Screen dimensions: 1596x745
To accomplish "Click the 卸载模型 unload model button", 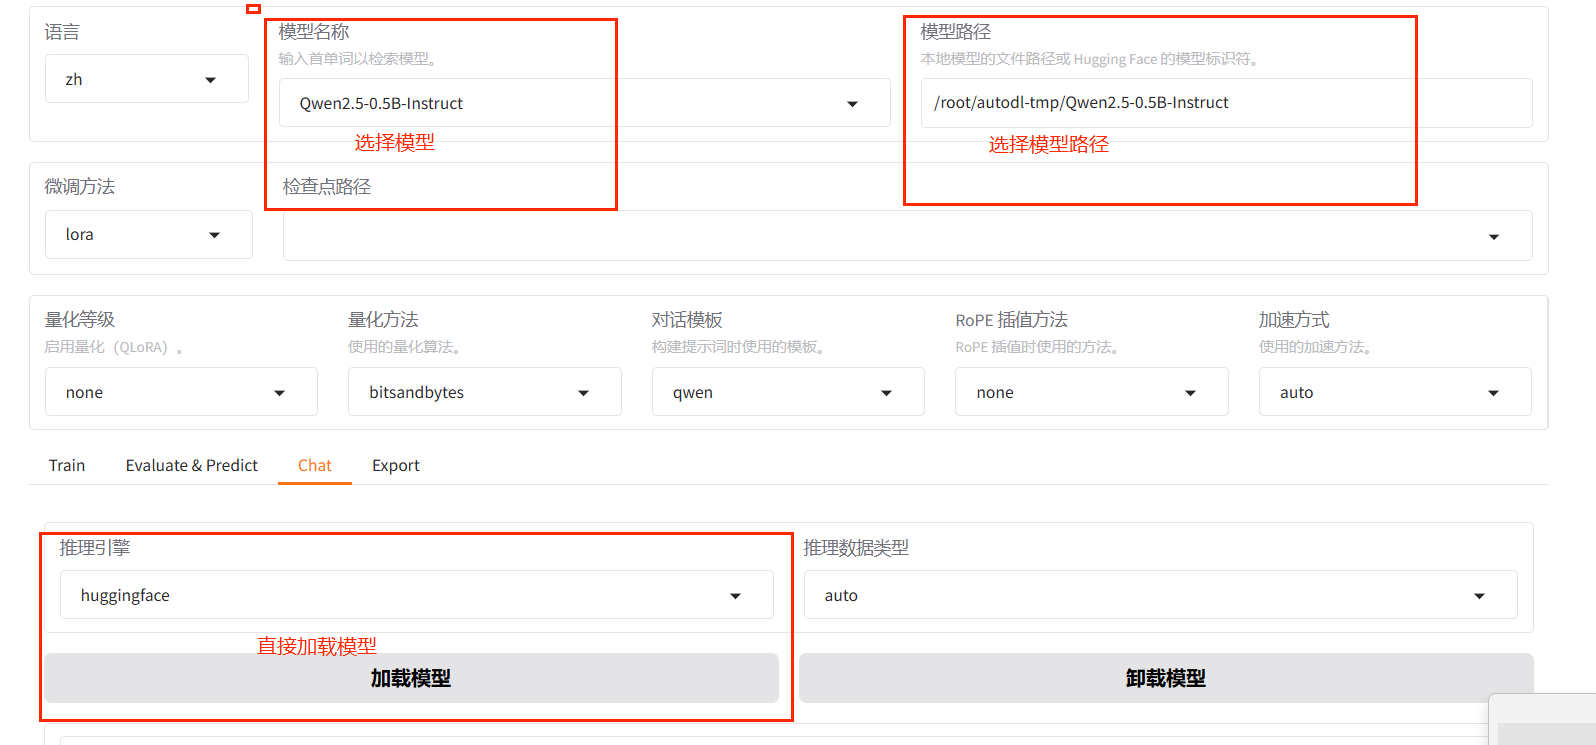I will click(x=1165, y=679).
